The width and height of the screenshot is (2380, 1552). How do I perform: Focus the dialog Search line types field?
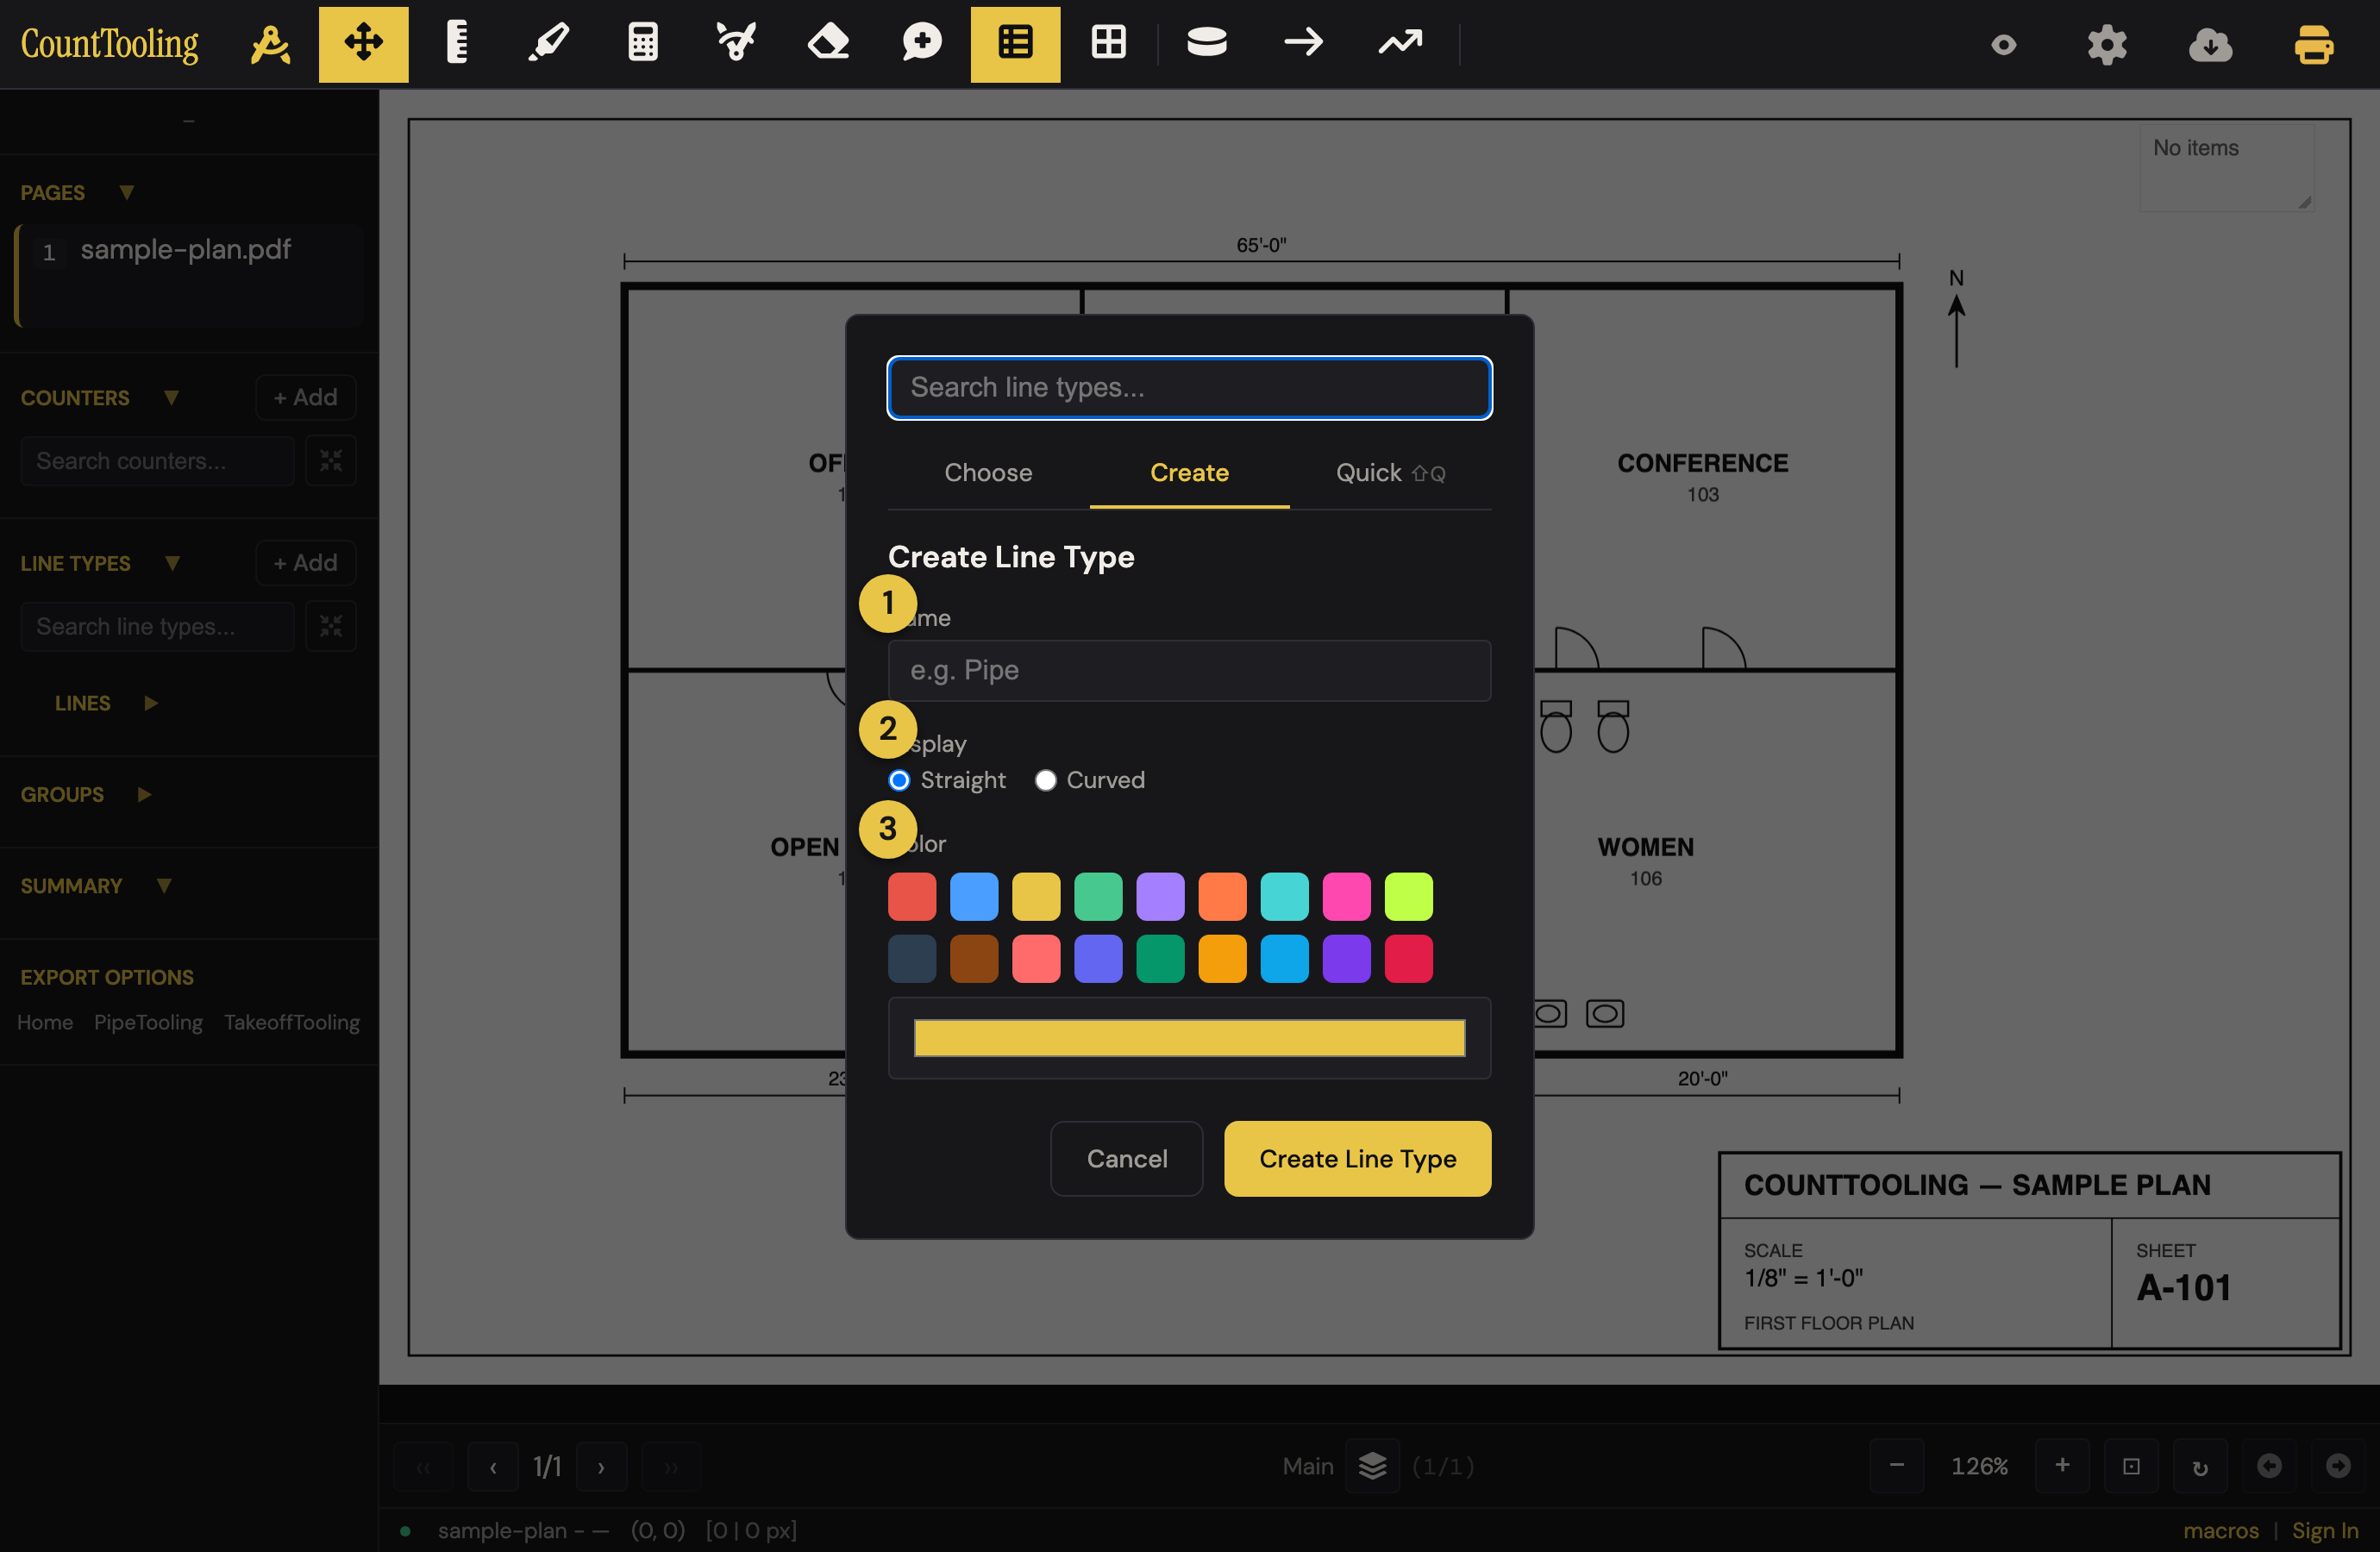[1189, 388]
